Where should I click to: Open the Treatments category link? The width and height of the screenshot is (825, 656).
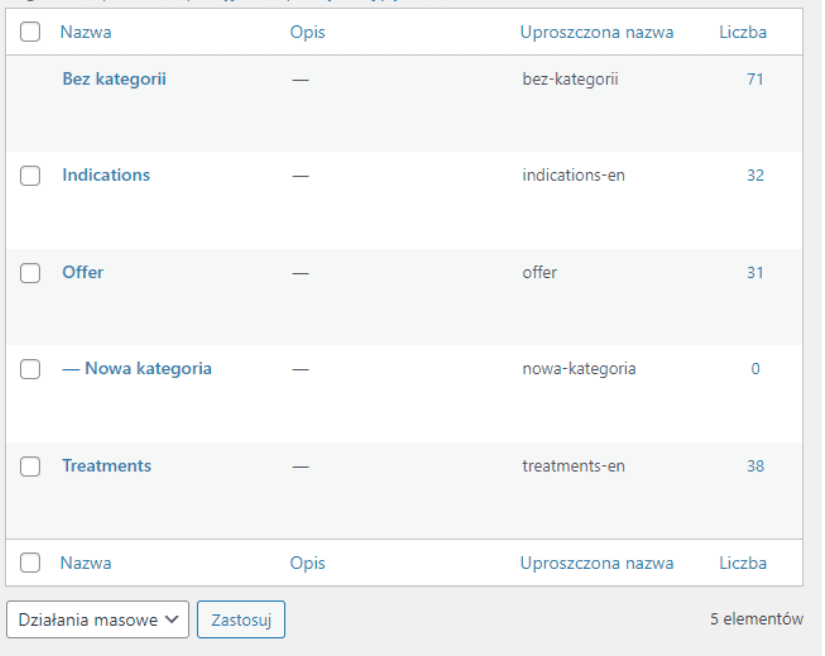pos(107,465)
